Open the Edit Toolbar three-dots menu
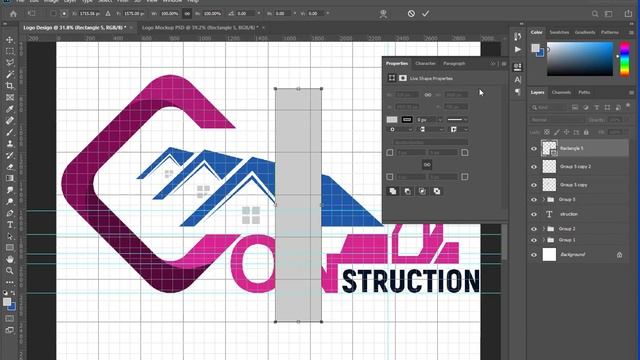The height and width of the screenshot is (360, 640). pos(10,282)
